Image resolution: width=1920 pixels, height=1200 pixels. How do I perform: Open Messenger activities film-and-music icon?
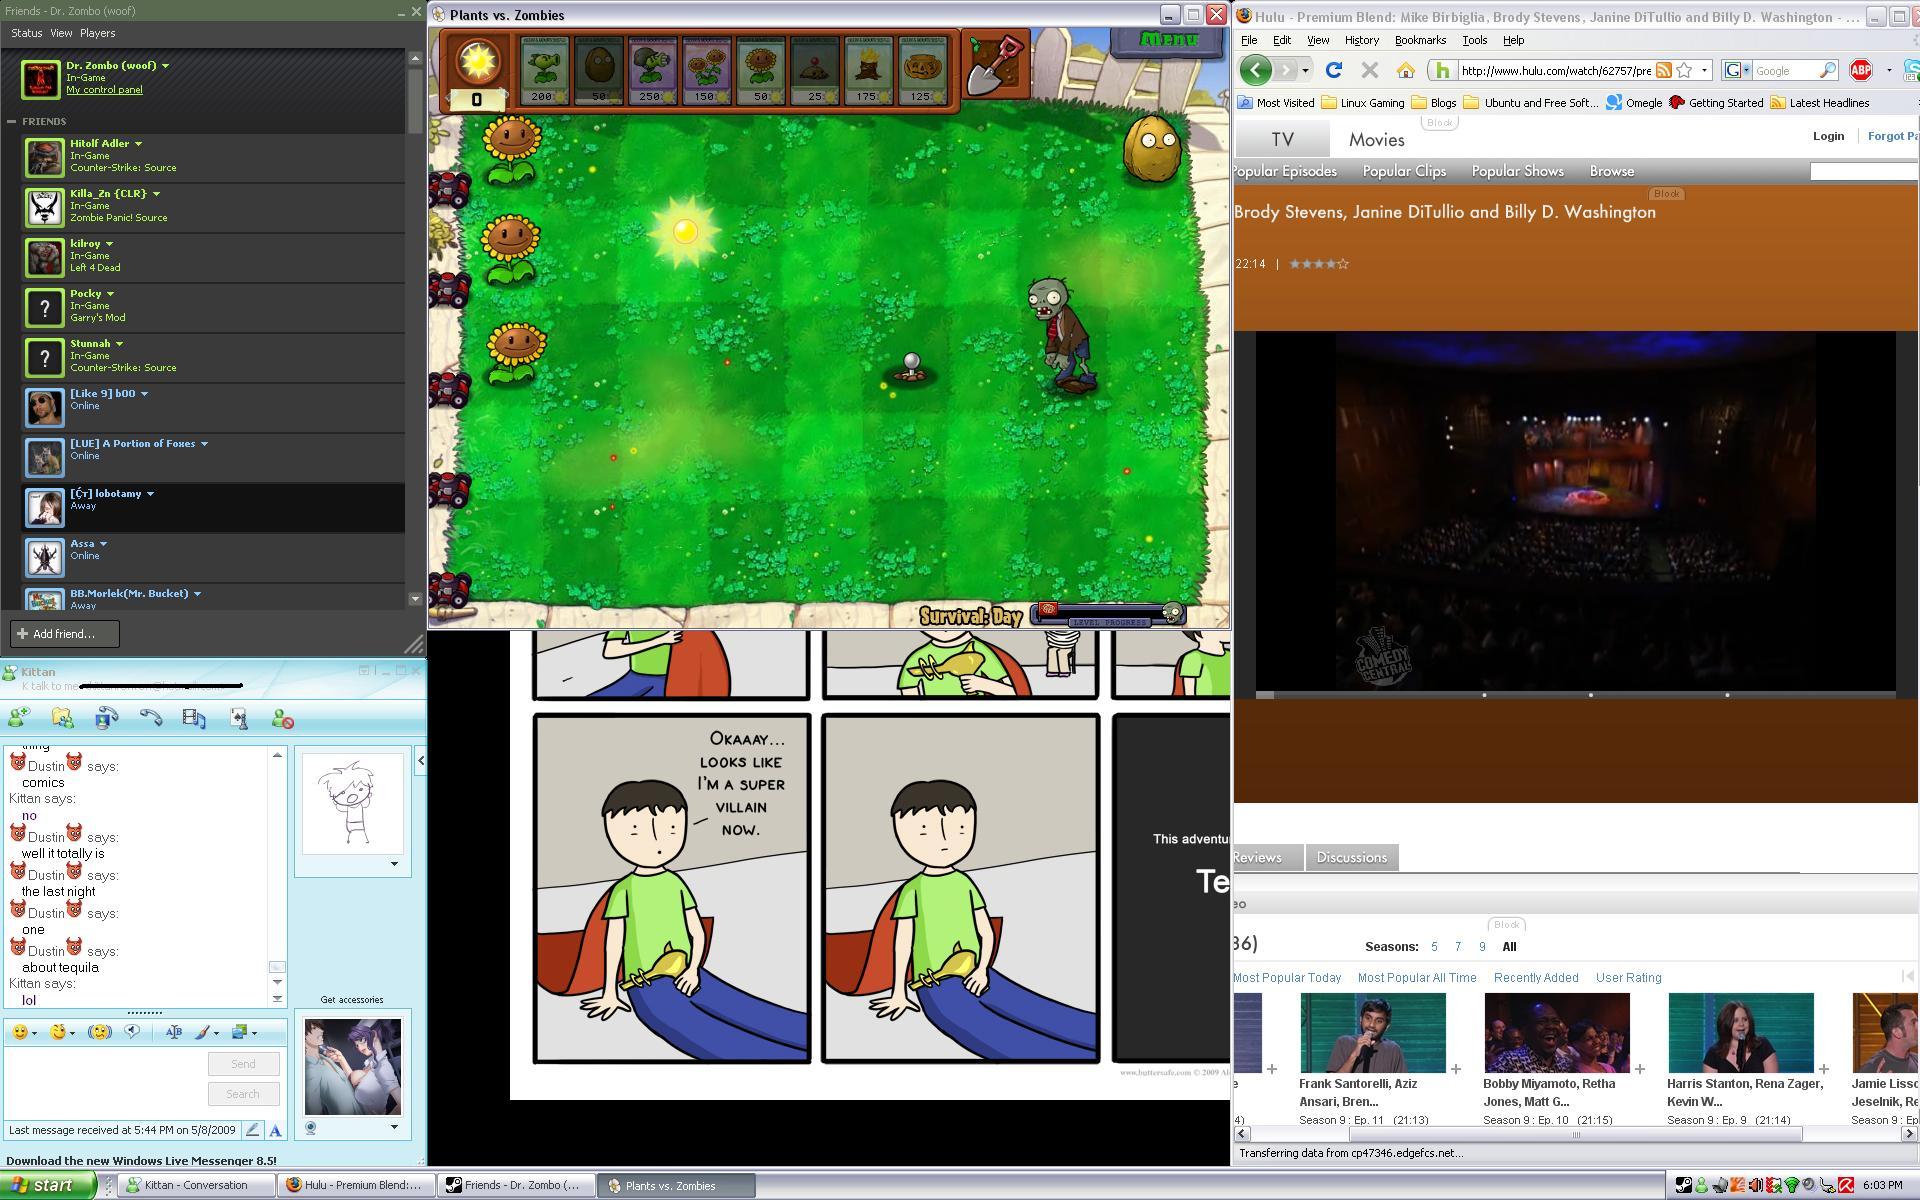194,718
